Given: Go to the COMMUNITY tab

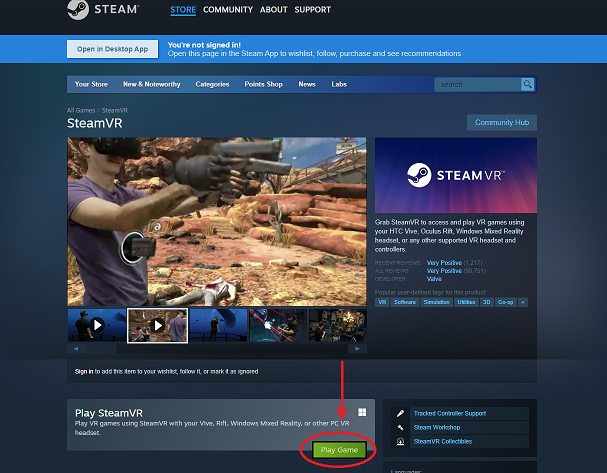Looking at the screenshot, I should click(227, 10).
